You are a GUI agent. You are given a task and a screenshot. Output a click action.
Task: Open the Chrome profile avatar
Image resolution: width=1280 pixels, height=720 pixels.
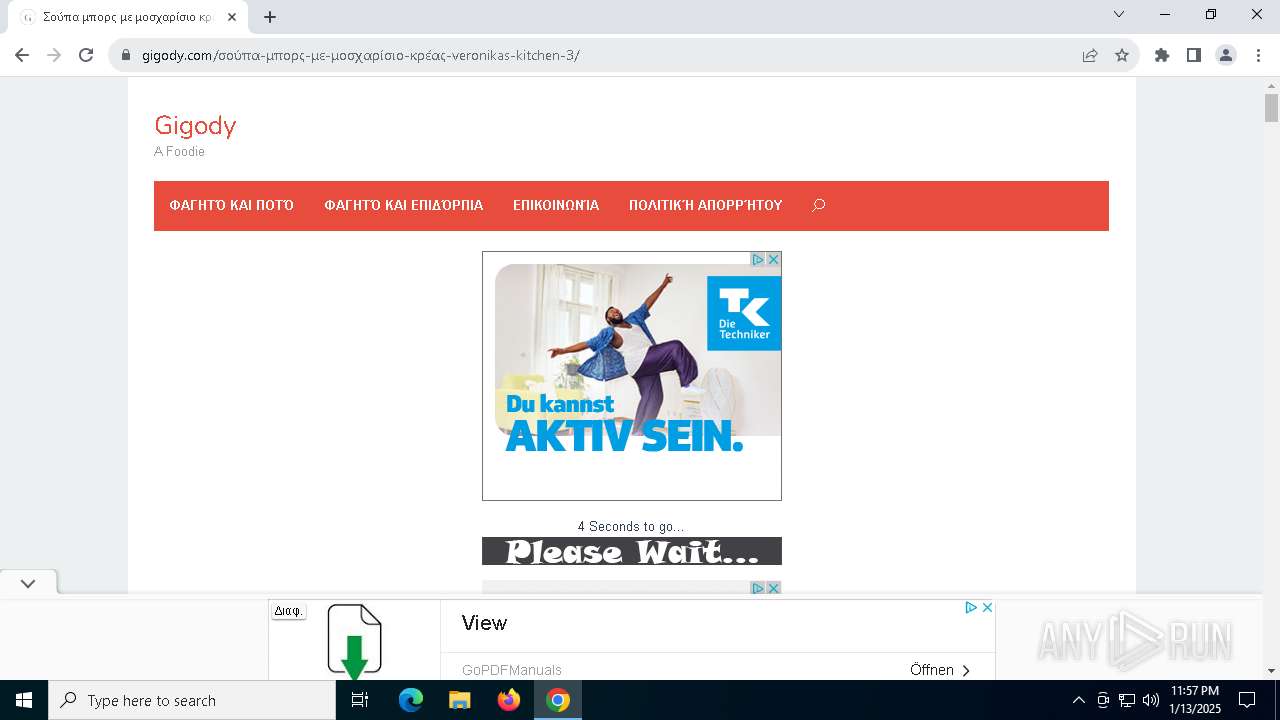pyautogui.click(x=1226, y=55)
